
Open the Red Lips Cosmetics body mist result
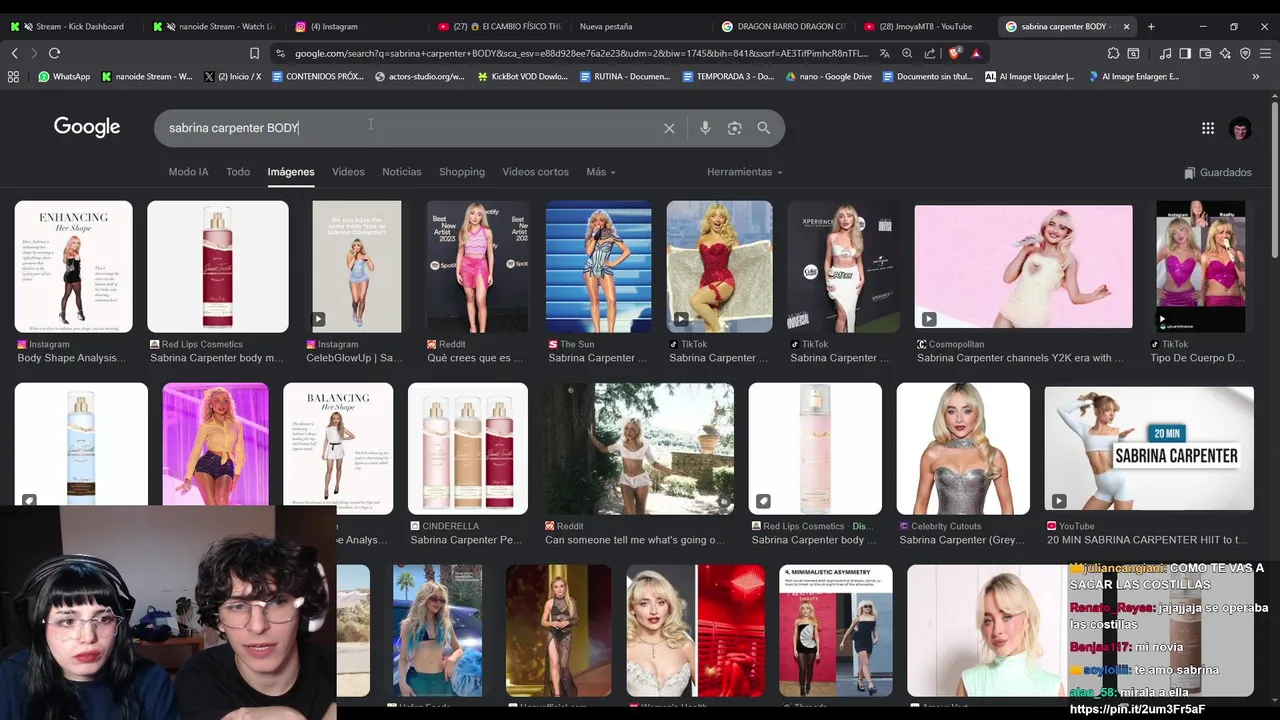(217, 267)
